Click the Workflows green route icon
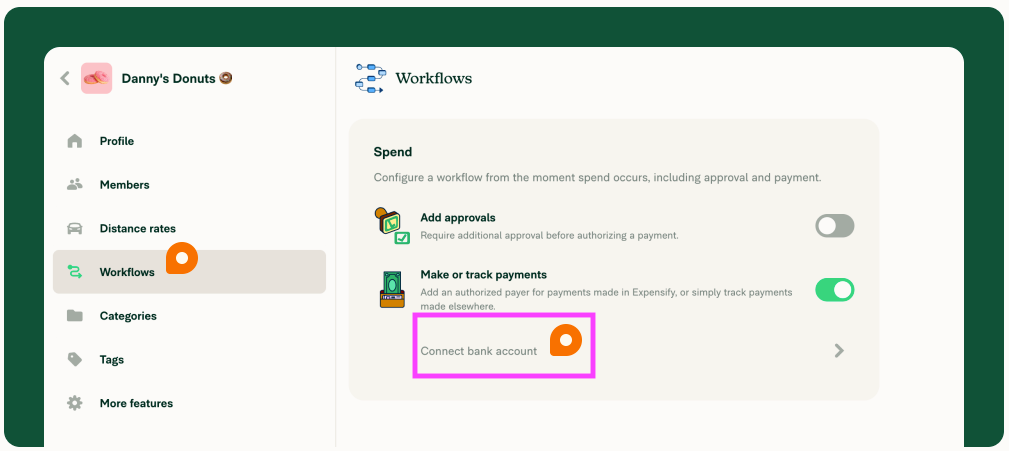 (x=75, y=272)
